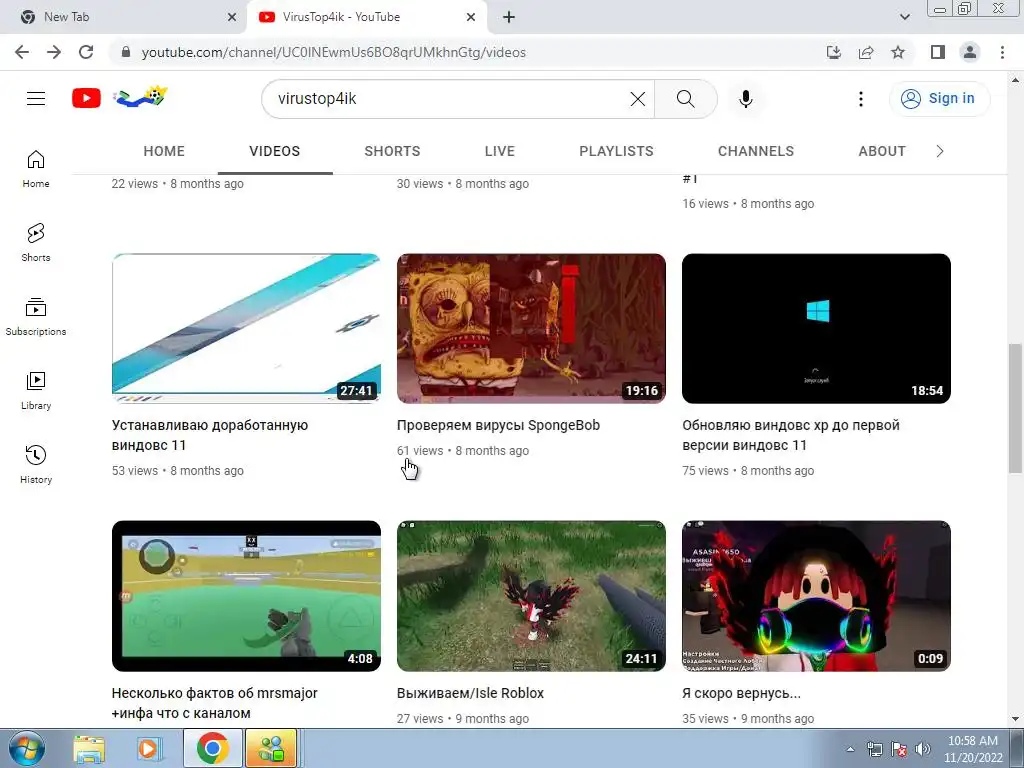Screen dimensions: 1024x768
Task: Click the magnifier search button
Action: coord(685,99)
